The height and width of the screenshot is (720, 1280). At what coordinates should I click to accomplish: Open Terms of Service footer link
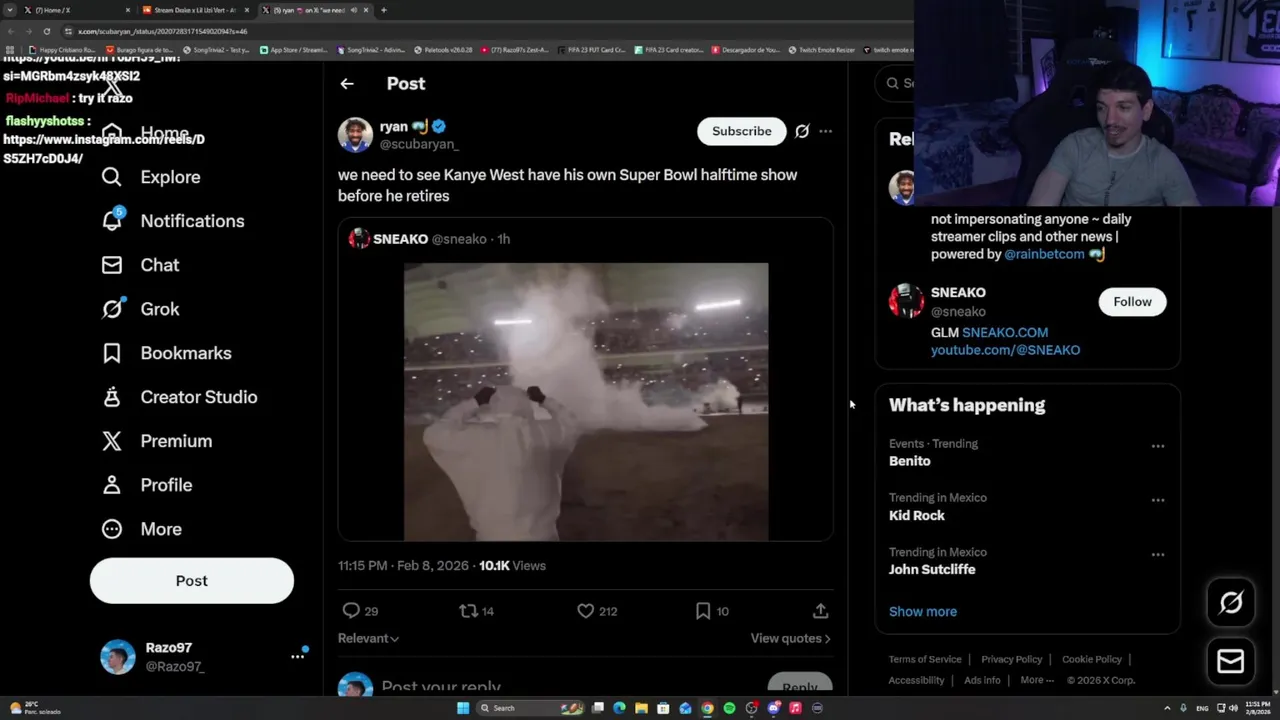click(x=925, y=659)
